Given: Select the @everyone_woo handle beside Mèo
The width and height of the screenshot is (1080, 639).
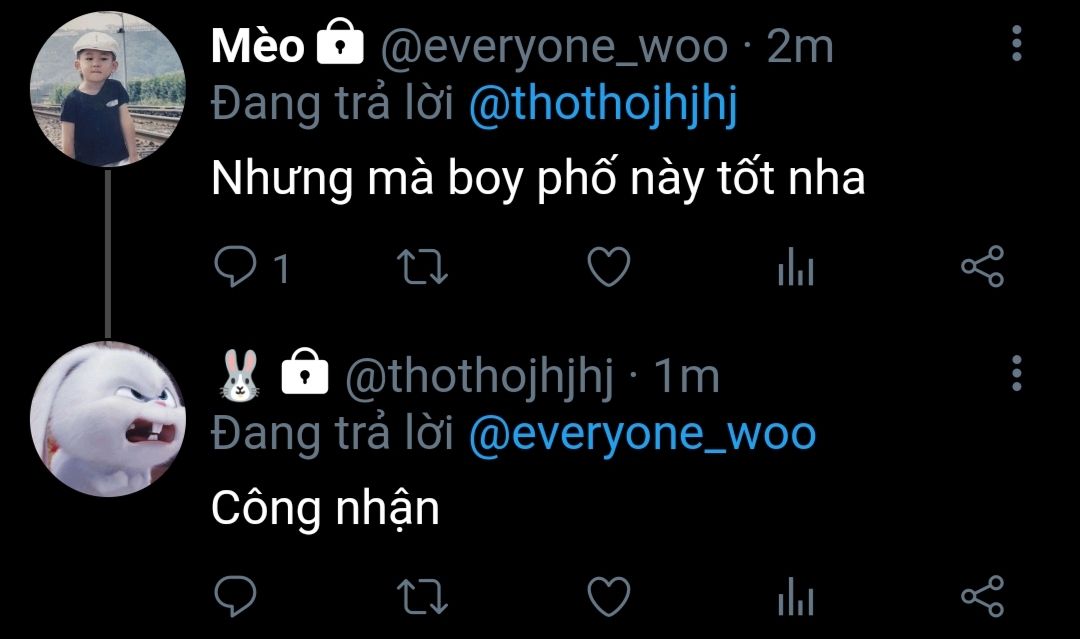Looking at the screenshot, I should 554,48.
